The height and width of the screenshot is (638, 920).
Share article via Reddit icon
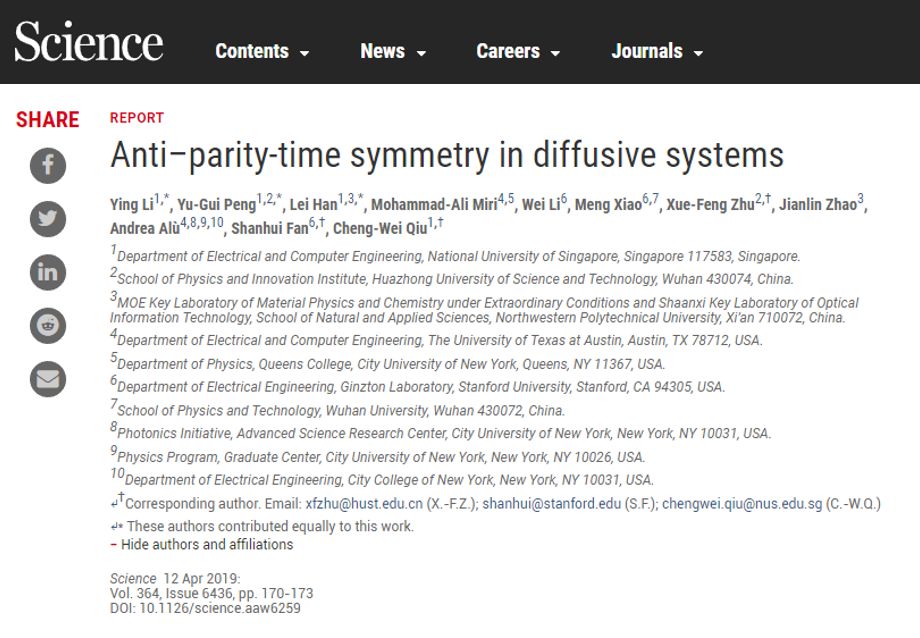(48, 325)
